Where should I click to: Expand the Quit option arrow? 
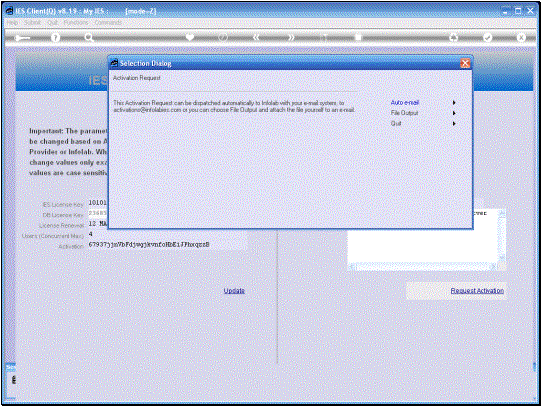pyautogui.click(x=454, y=123)
